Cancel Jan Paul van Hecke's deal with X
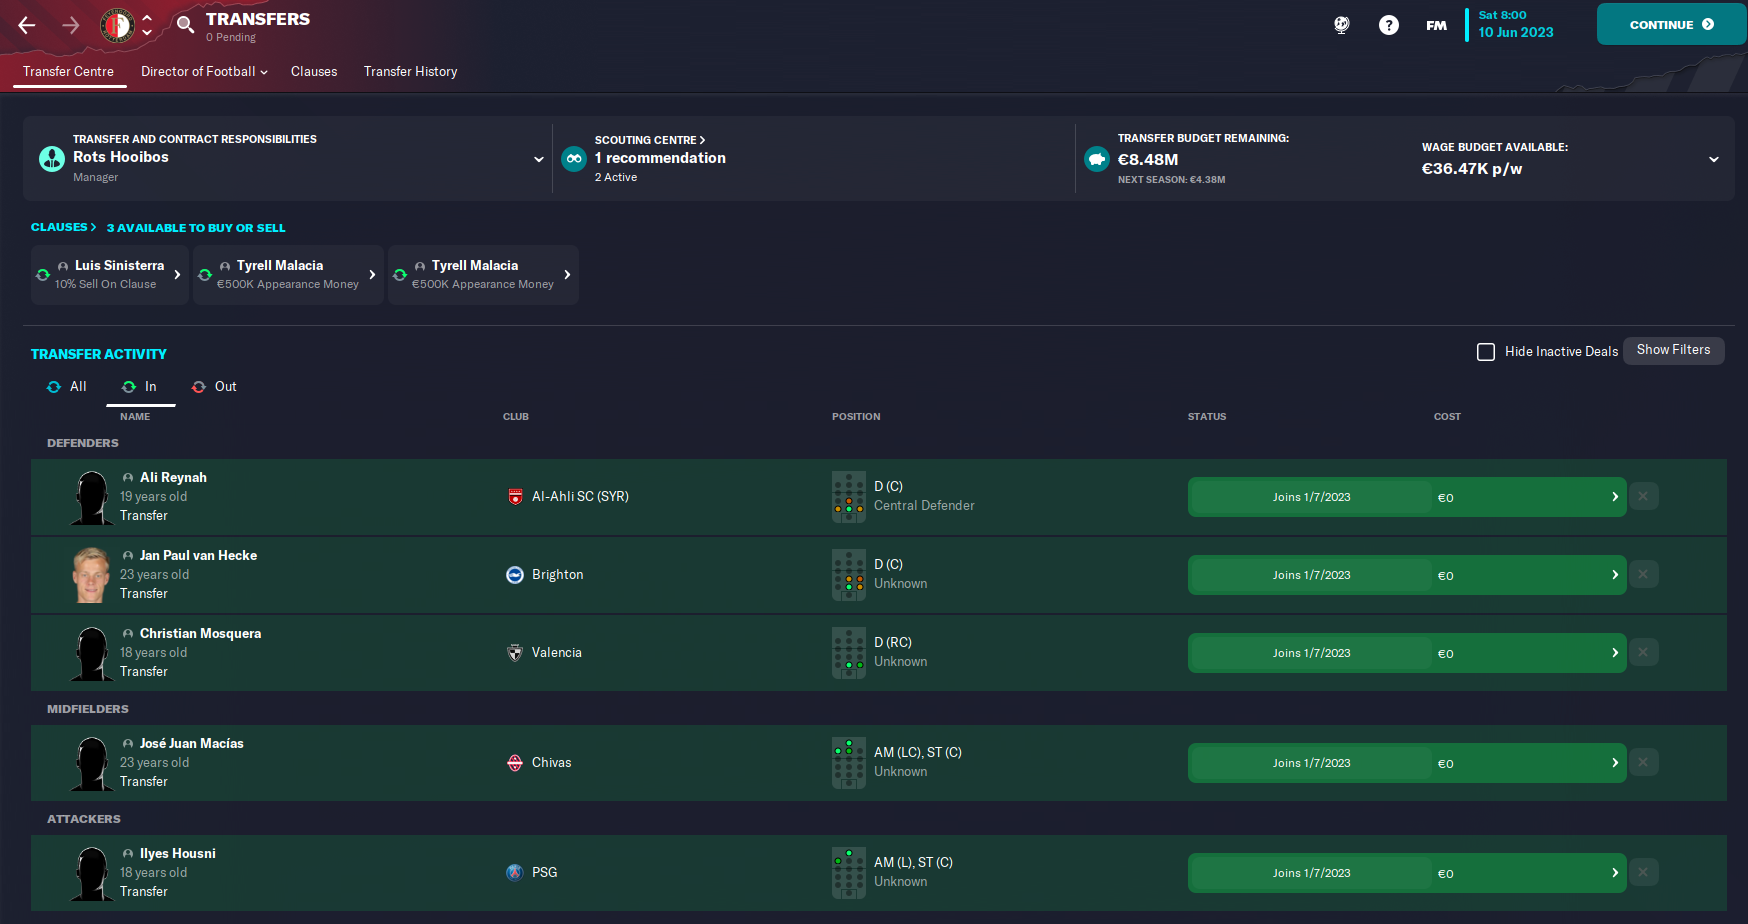1748x924 pixels. [1643, 574]
